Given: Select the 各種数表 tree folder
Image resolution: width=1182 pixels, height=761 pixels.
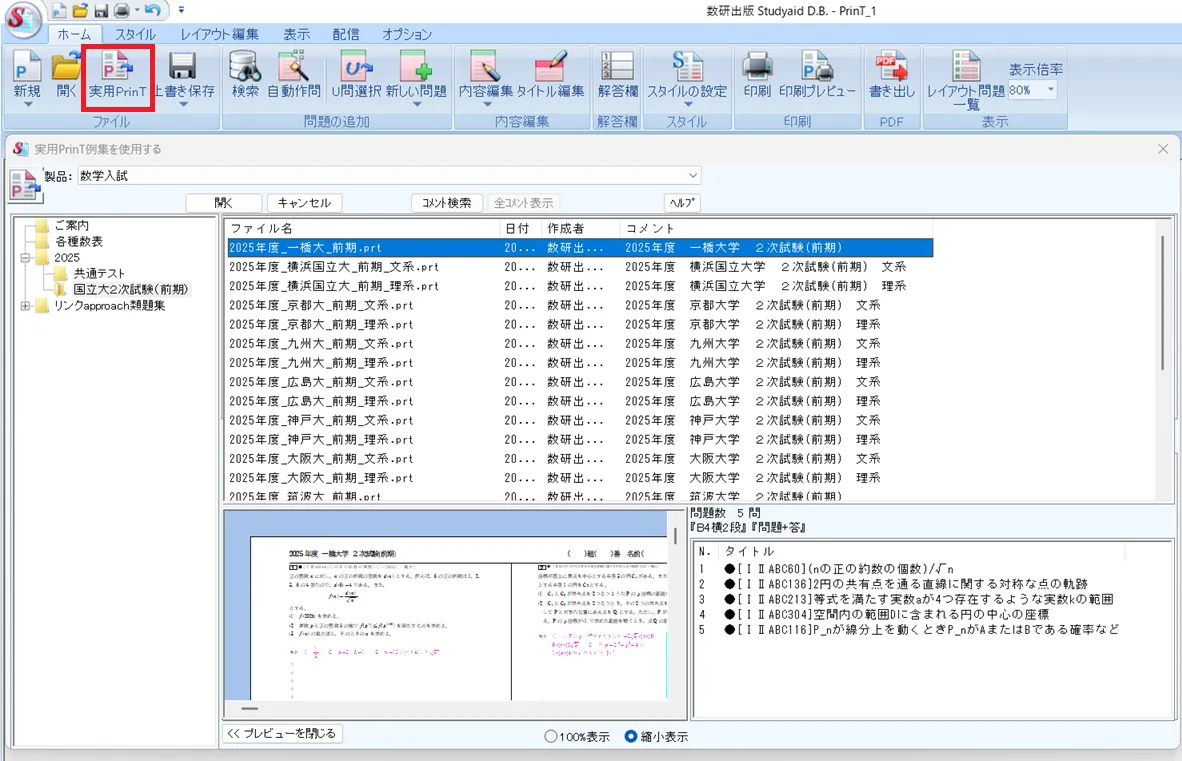Looking at the screenshot, I should (x=79, y=242).
